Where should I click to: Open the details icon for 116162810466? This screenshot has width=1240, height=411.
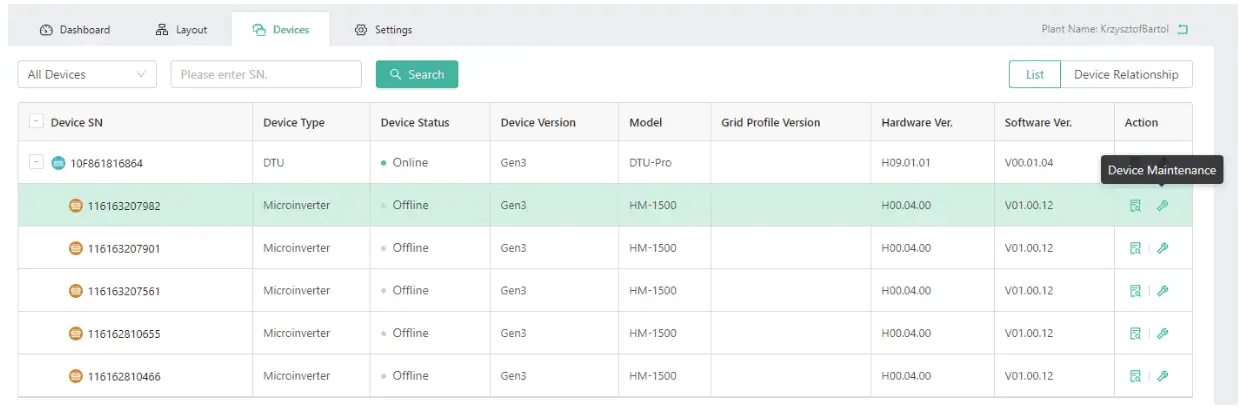(x=1135, y=376)
